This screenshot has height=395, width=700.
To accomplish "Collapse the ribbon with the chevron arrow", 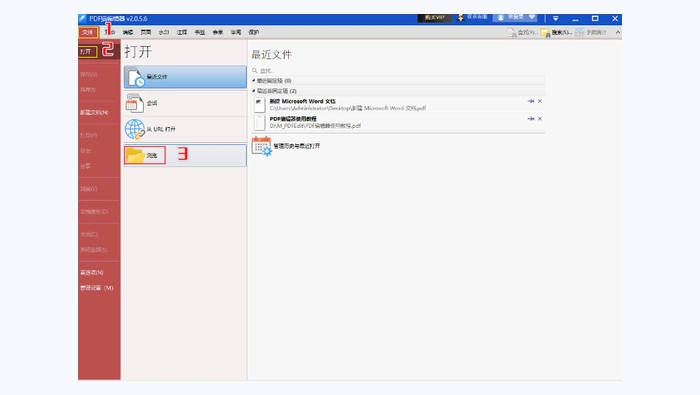I will pyautogui.click(x=618, y=32).
